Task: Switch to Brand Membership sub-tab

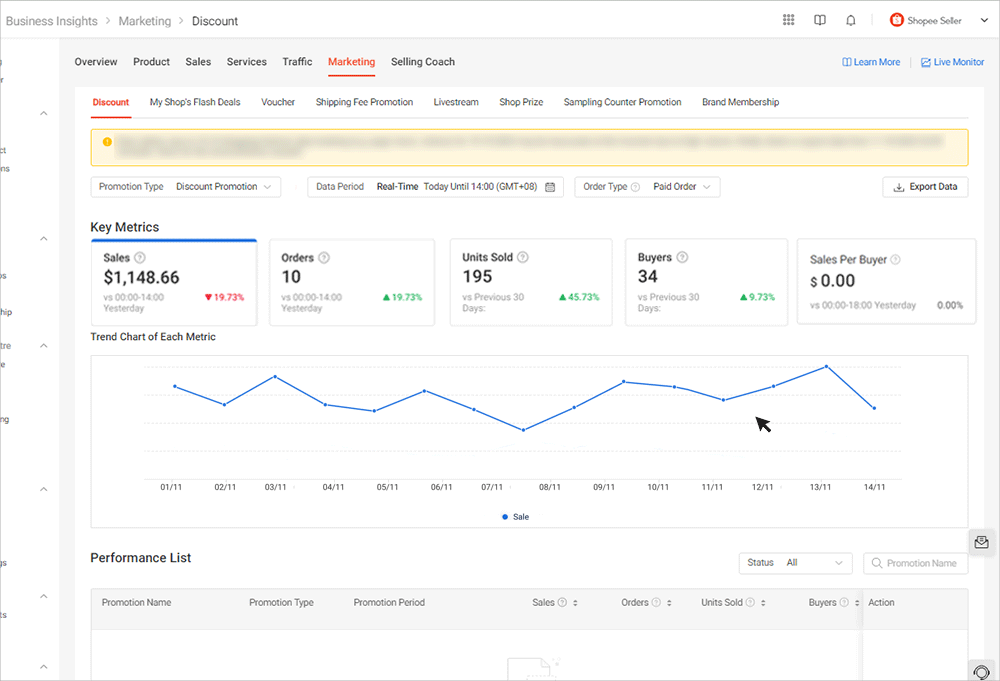Action: tap(740, 102)
